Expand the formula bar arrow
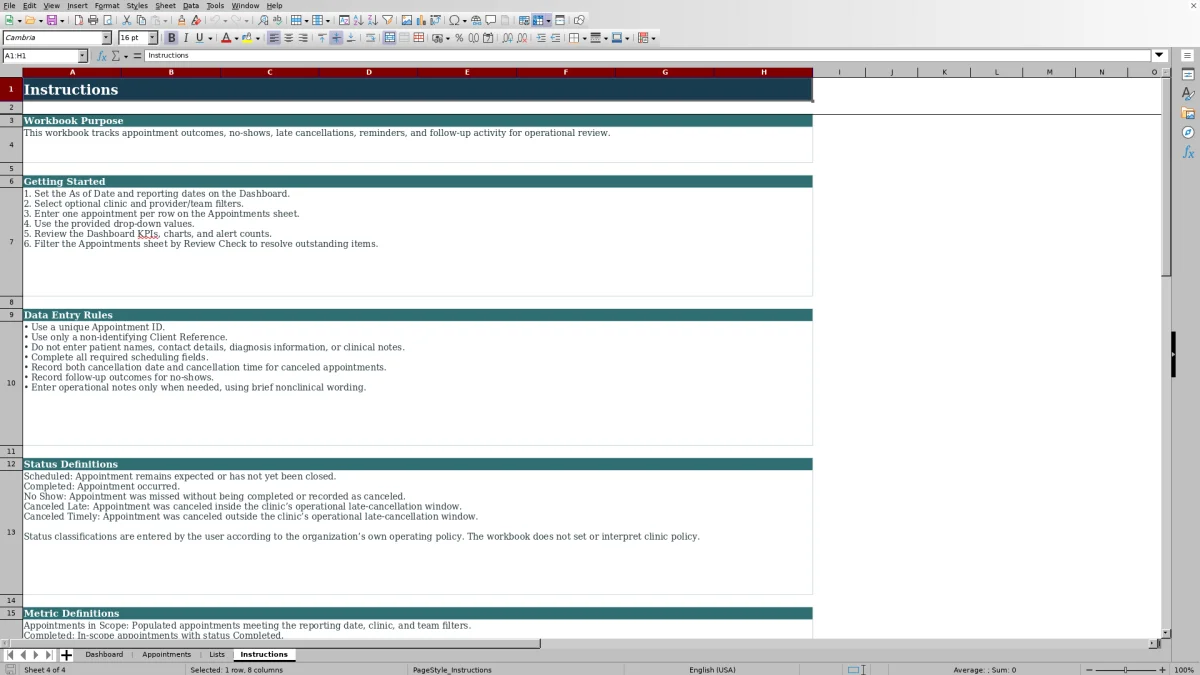The width and height of the screenshot is (1200, 675). click(1160, 56)
